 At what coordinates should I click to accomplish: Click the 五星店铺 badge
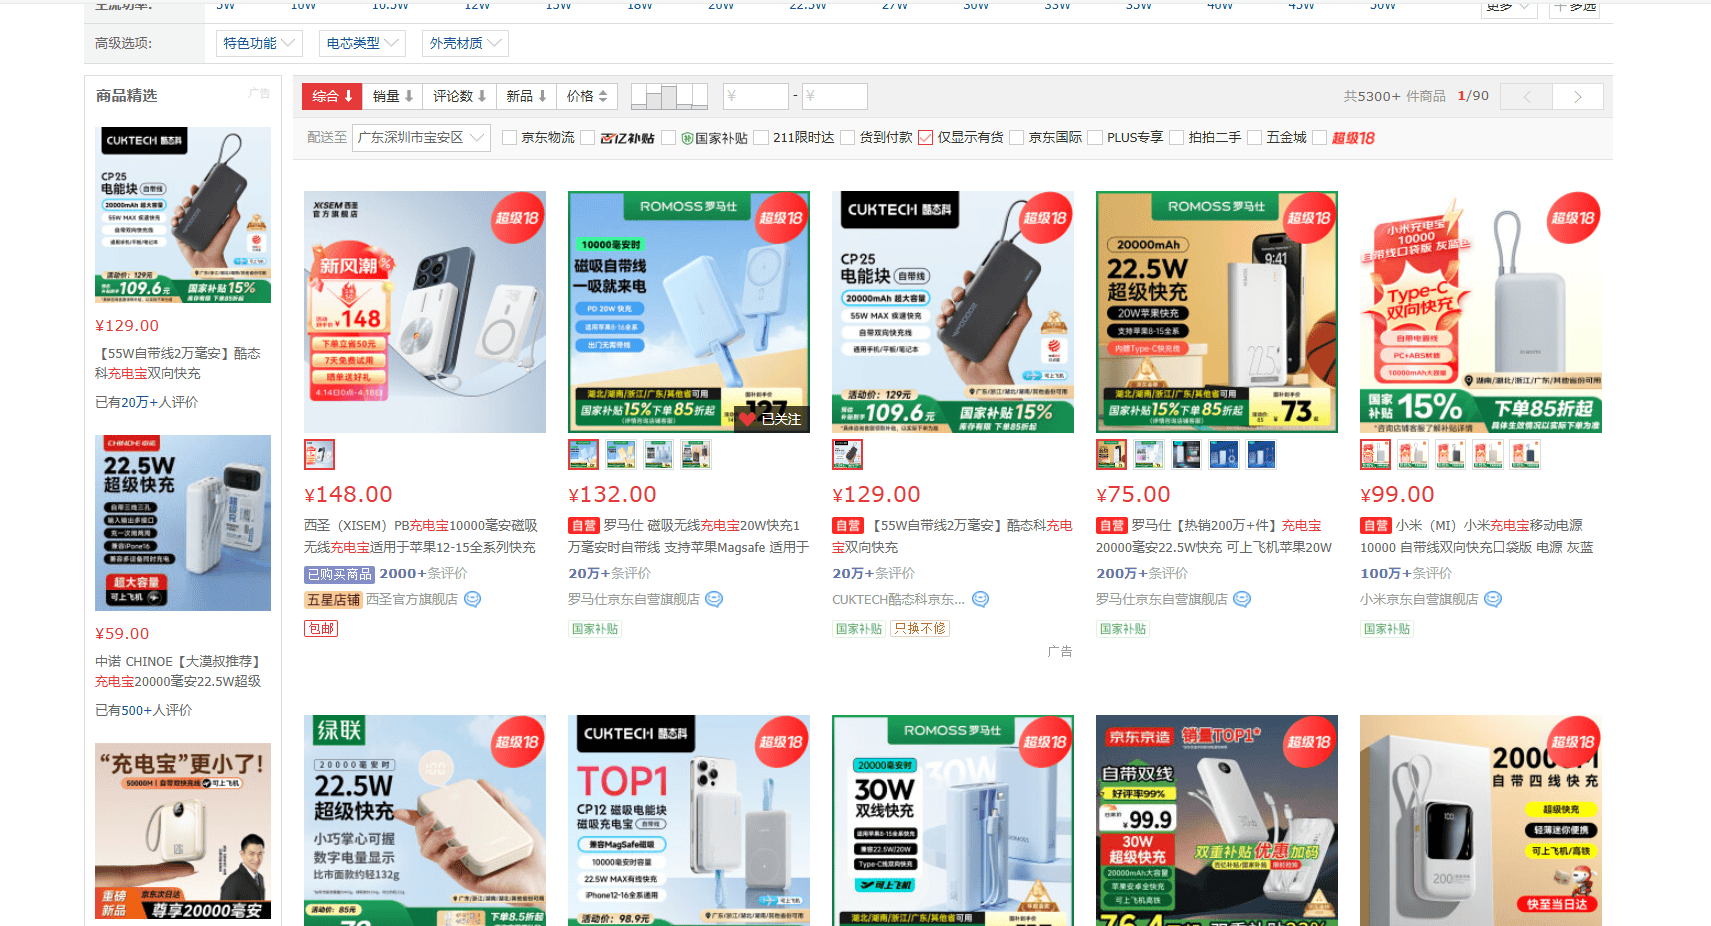pos(333,600)
